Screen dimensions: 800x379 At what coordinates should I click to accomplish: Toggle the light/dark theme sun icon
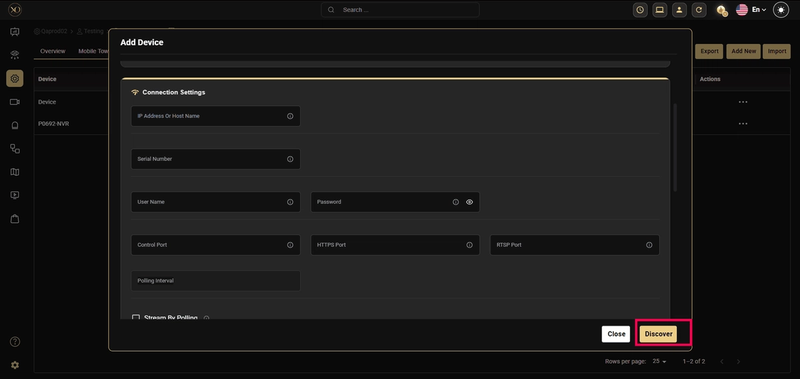click(x=781, y=10)
